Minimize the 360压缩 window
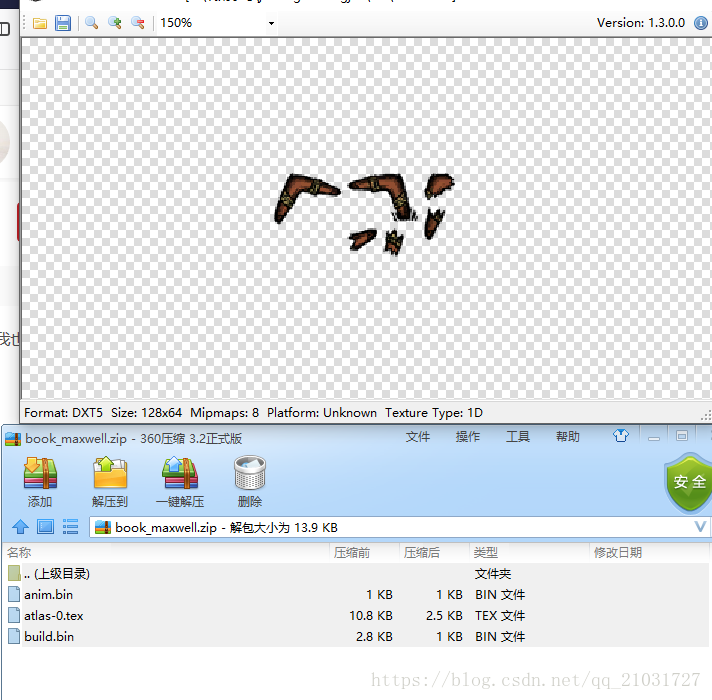712x700 pixels. tap(653, 437)
